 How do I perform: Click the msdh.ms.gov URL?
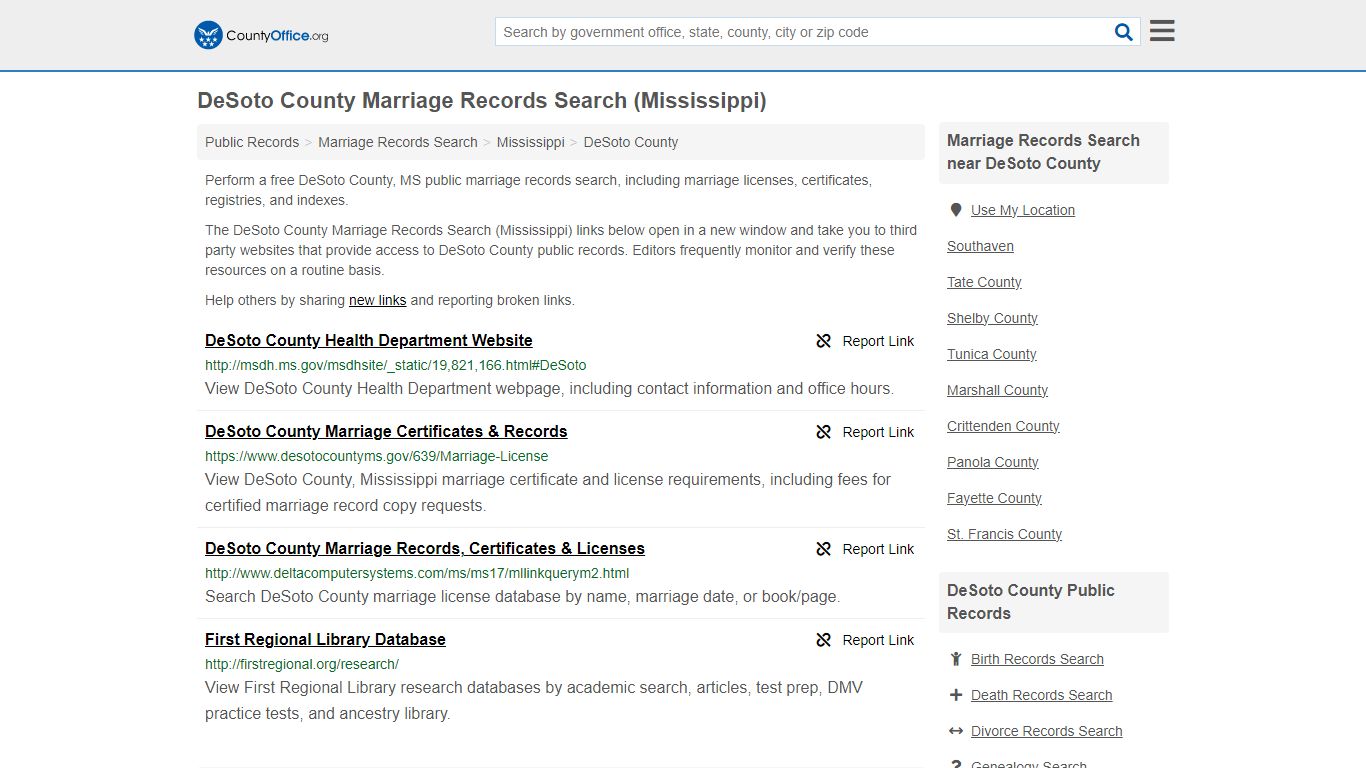[x=396, y=365]
